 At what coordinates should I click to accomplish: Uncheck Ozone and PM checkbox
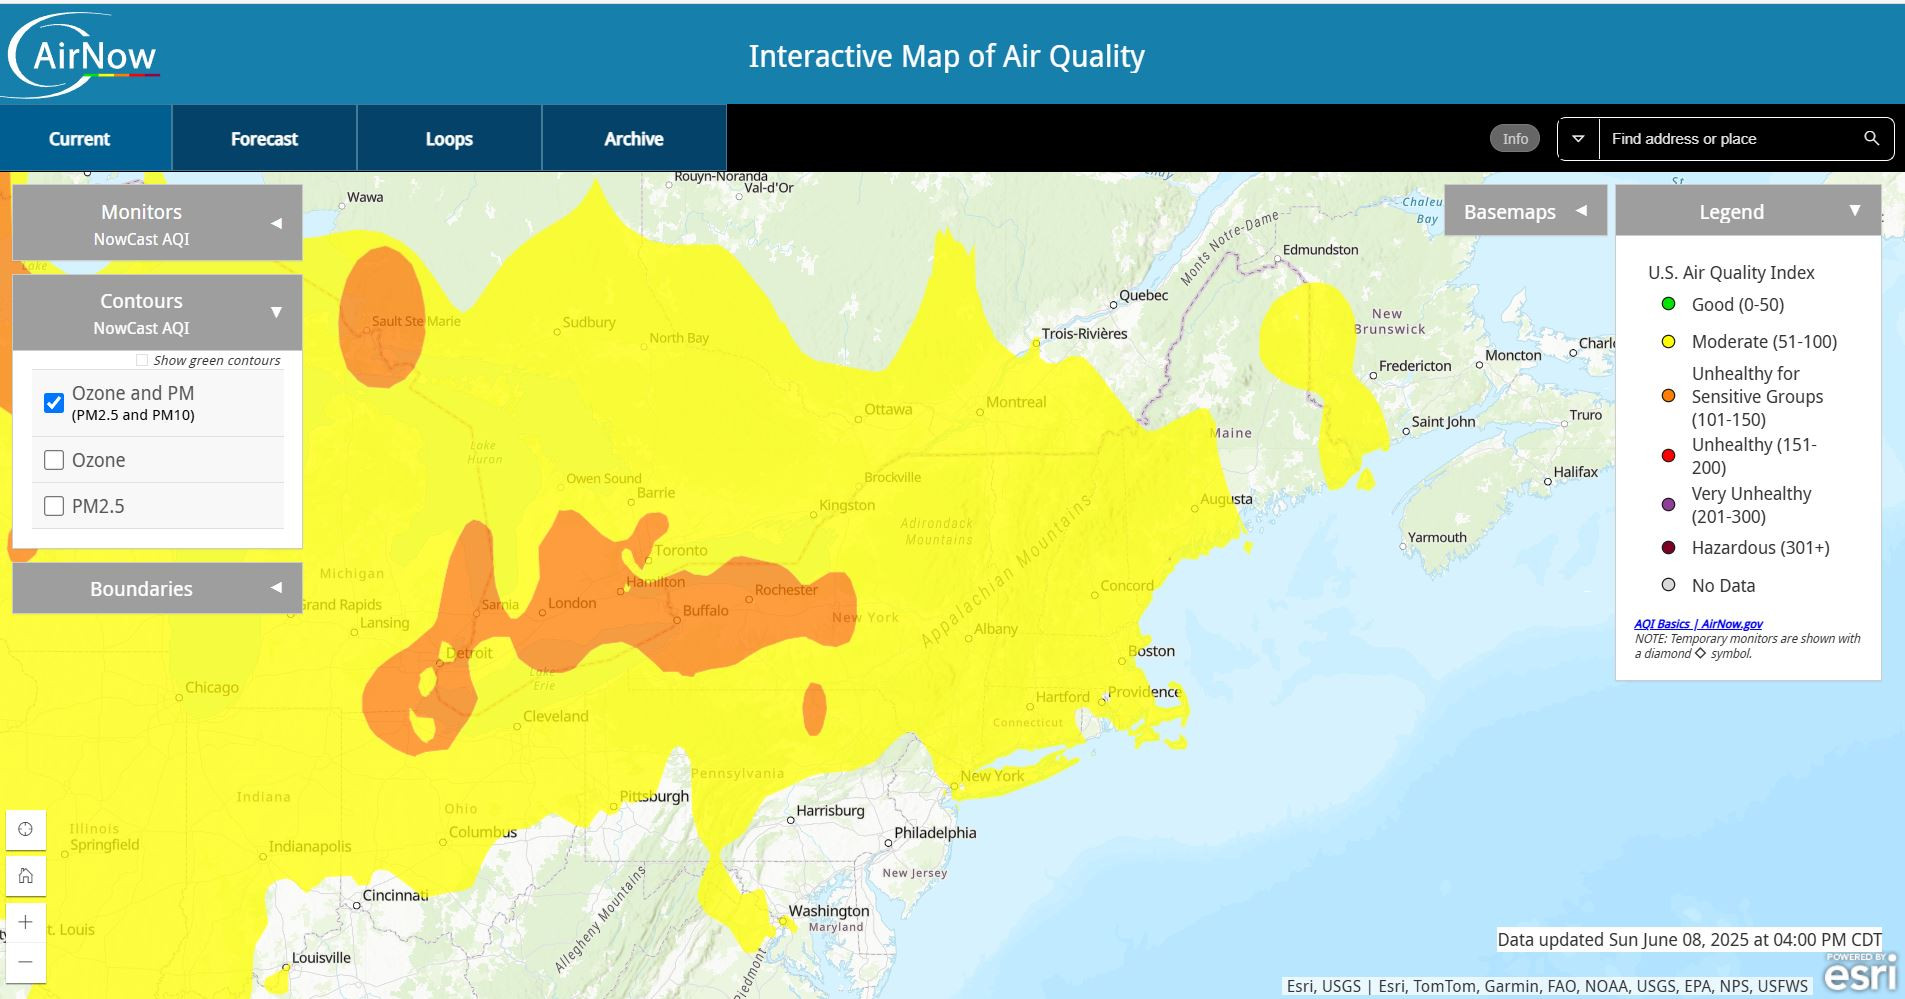pos(54,403)
